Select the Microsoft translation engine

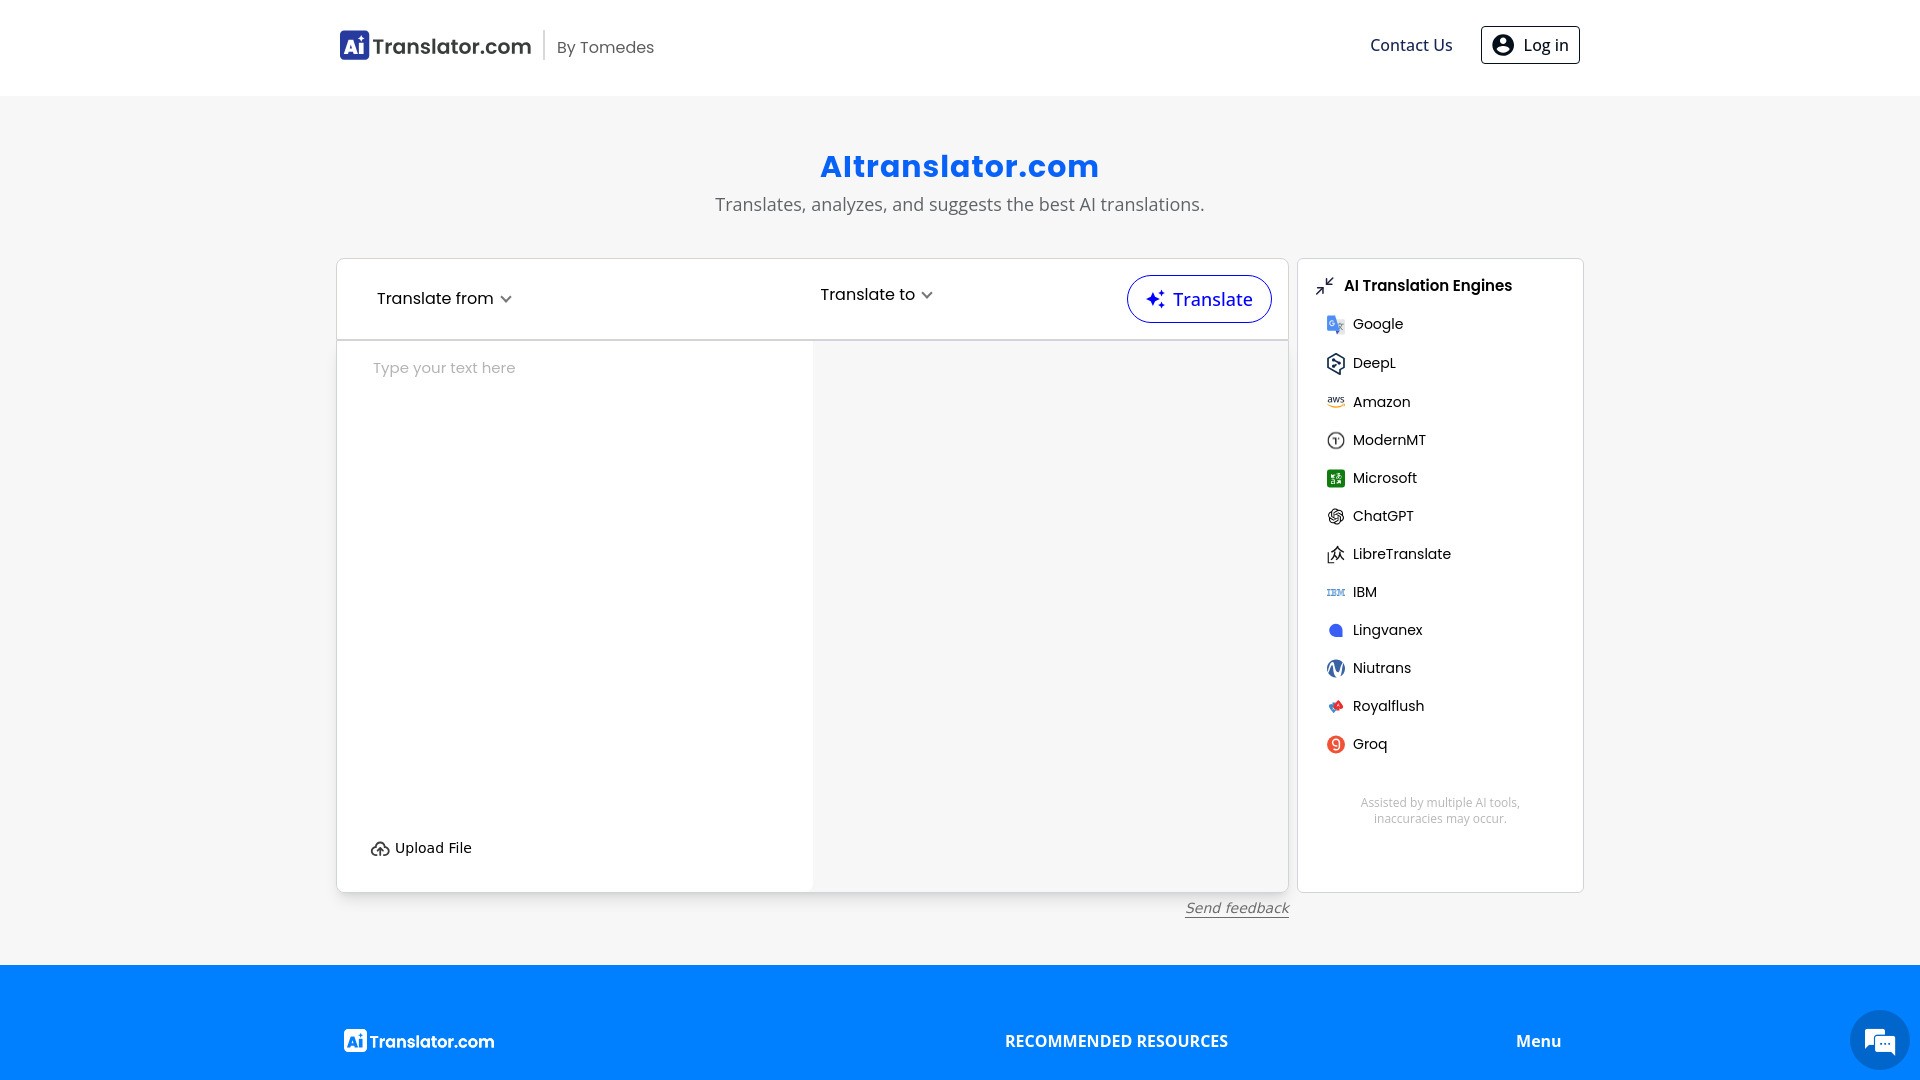coord(1384,478)
